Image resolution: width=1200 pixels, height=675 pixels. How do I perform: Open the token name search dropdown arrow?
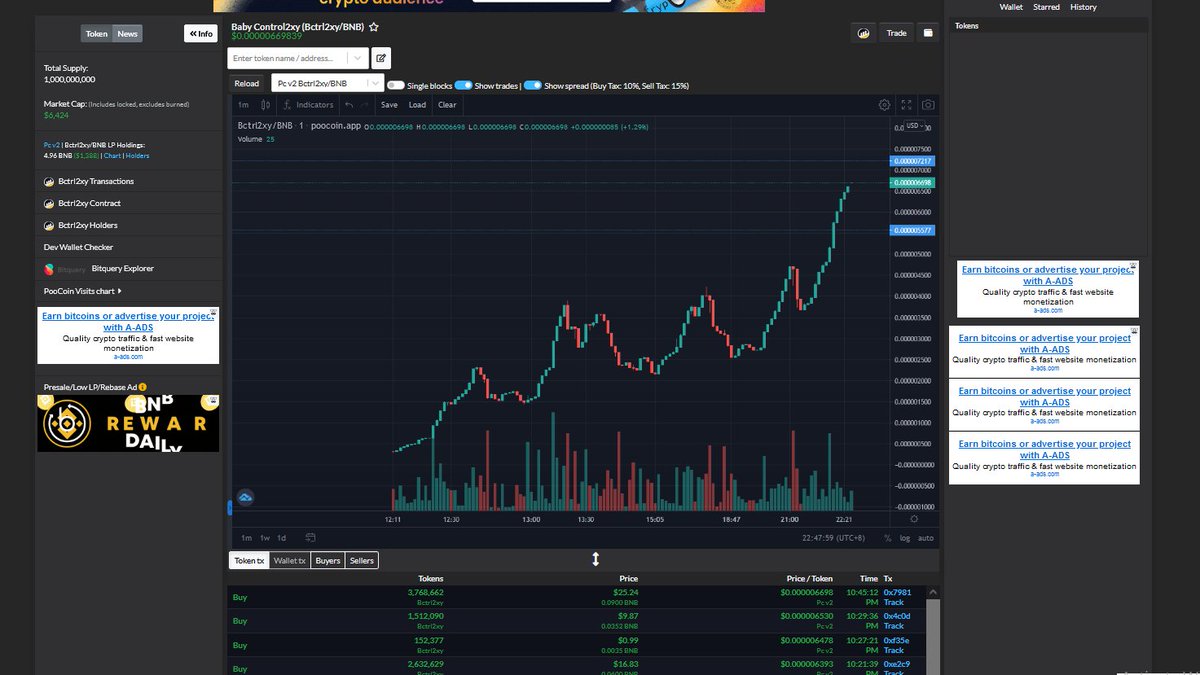pyautogui.click(x=358, y=58)
